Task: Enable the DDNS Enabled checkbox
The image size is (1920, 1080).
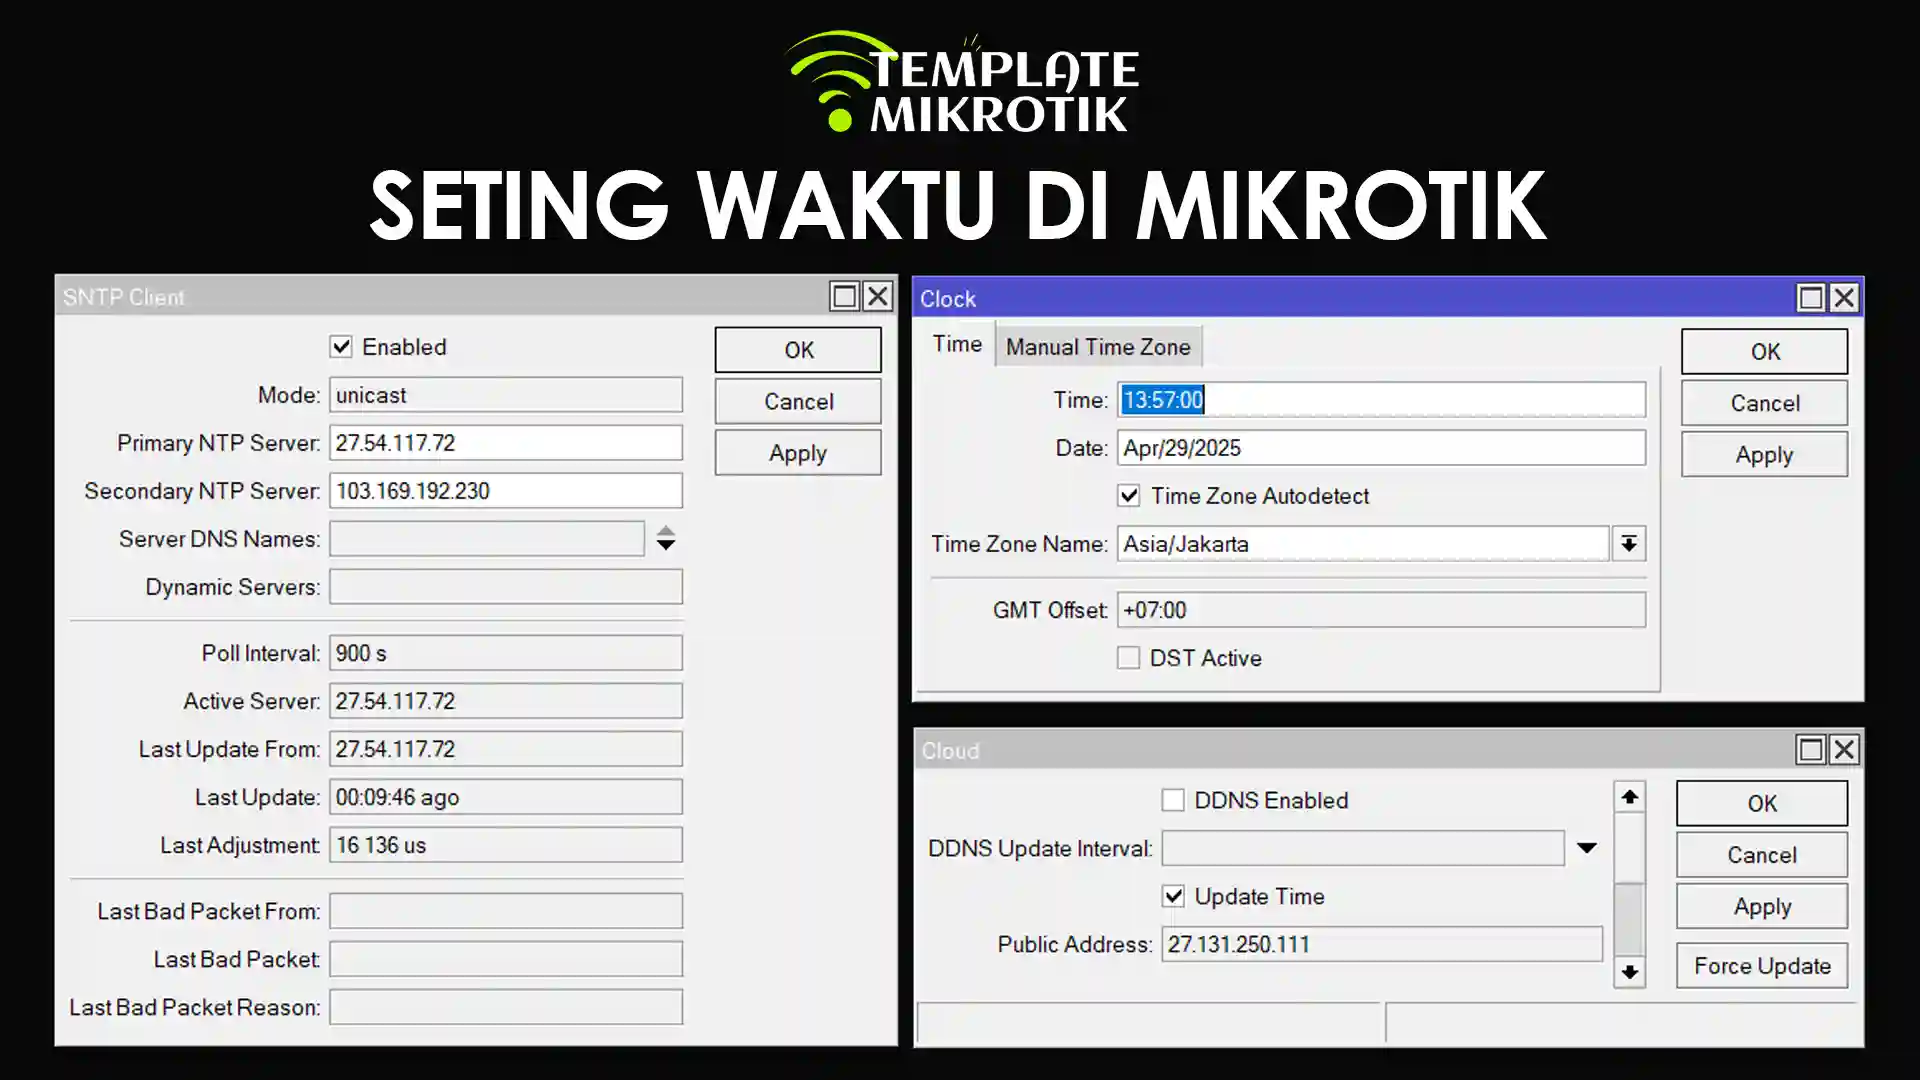Action: click(x=1173, y=800)
